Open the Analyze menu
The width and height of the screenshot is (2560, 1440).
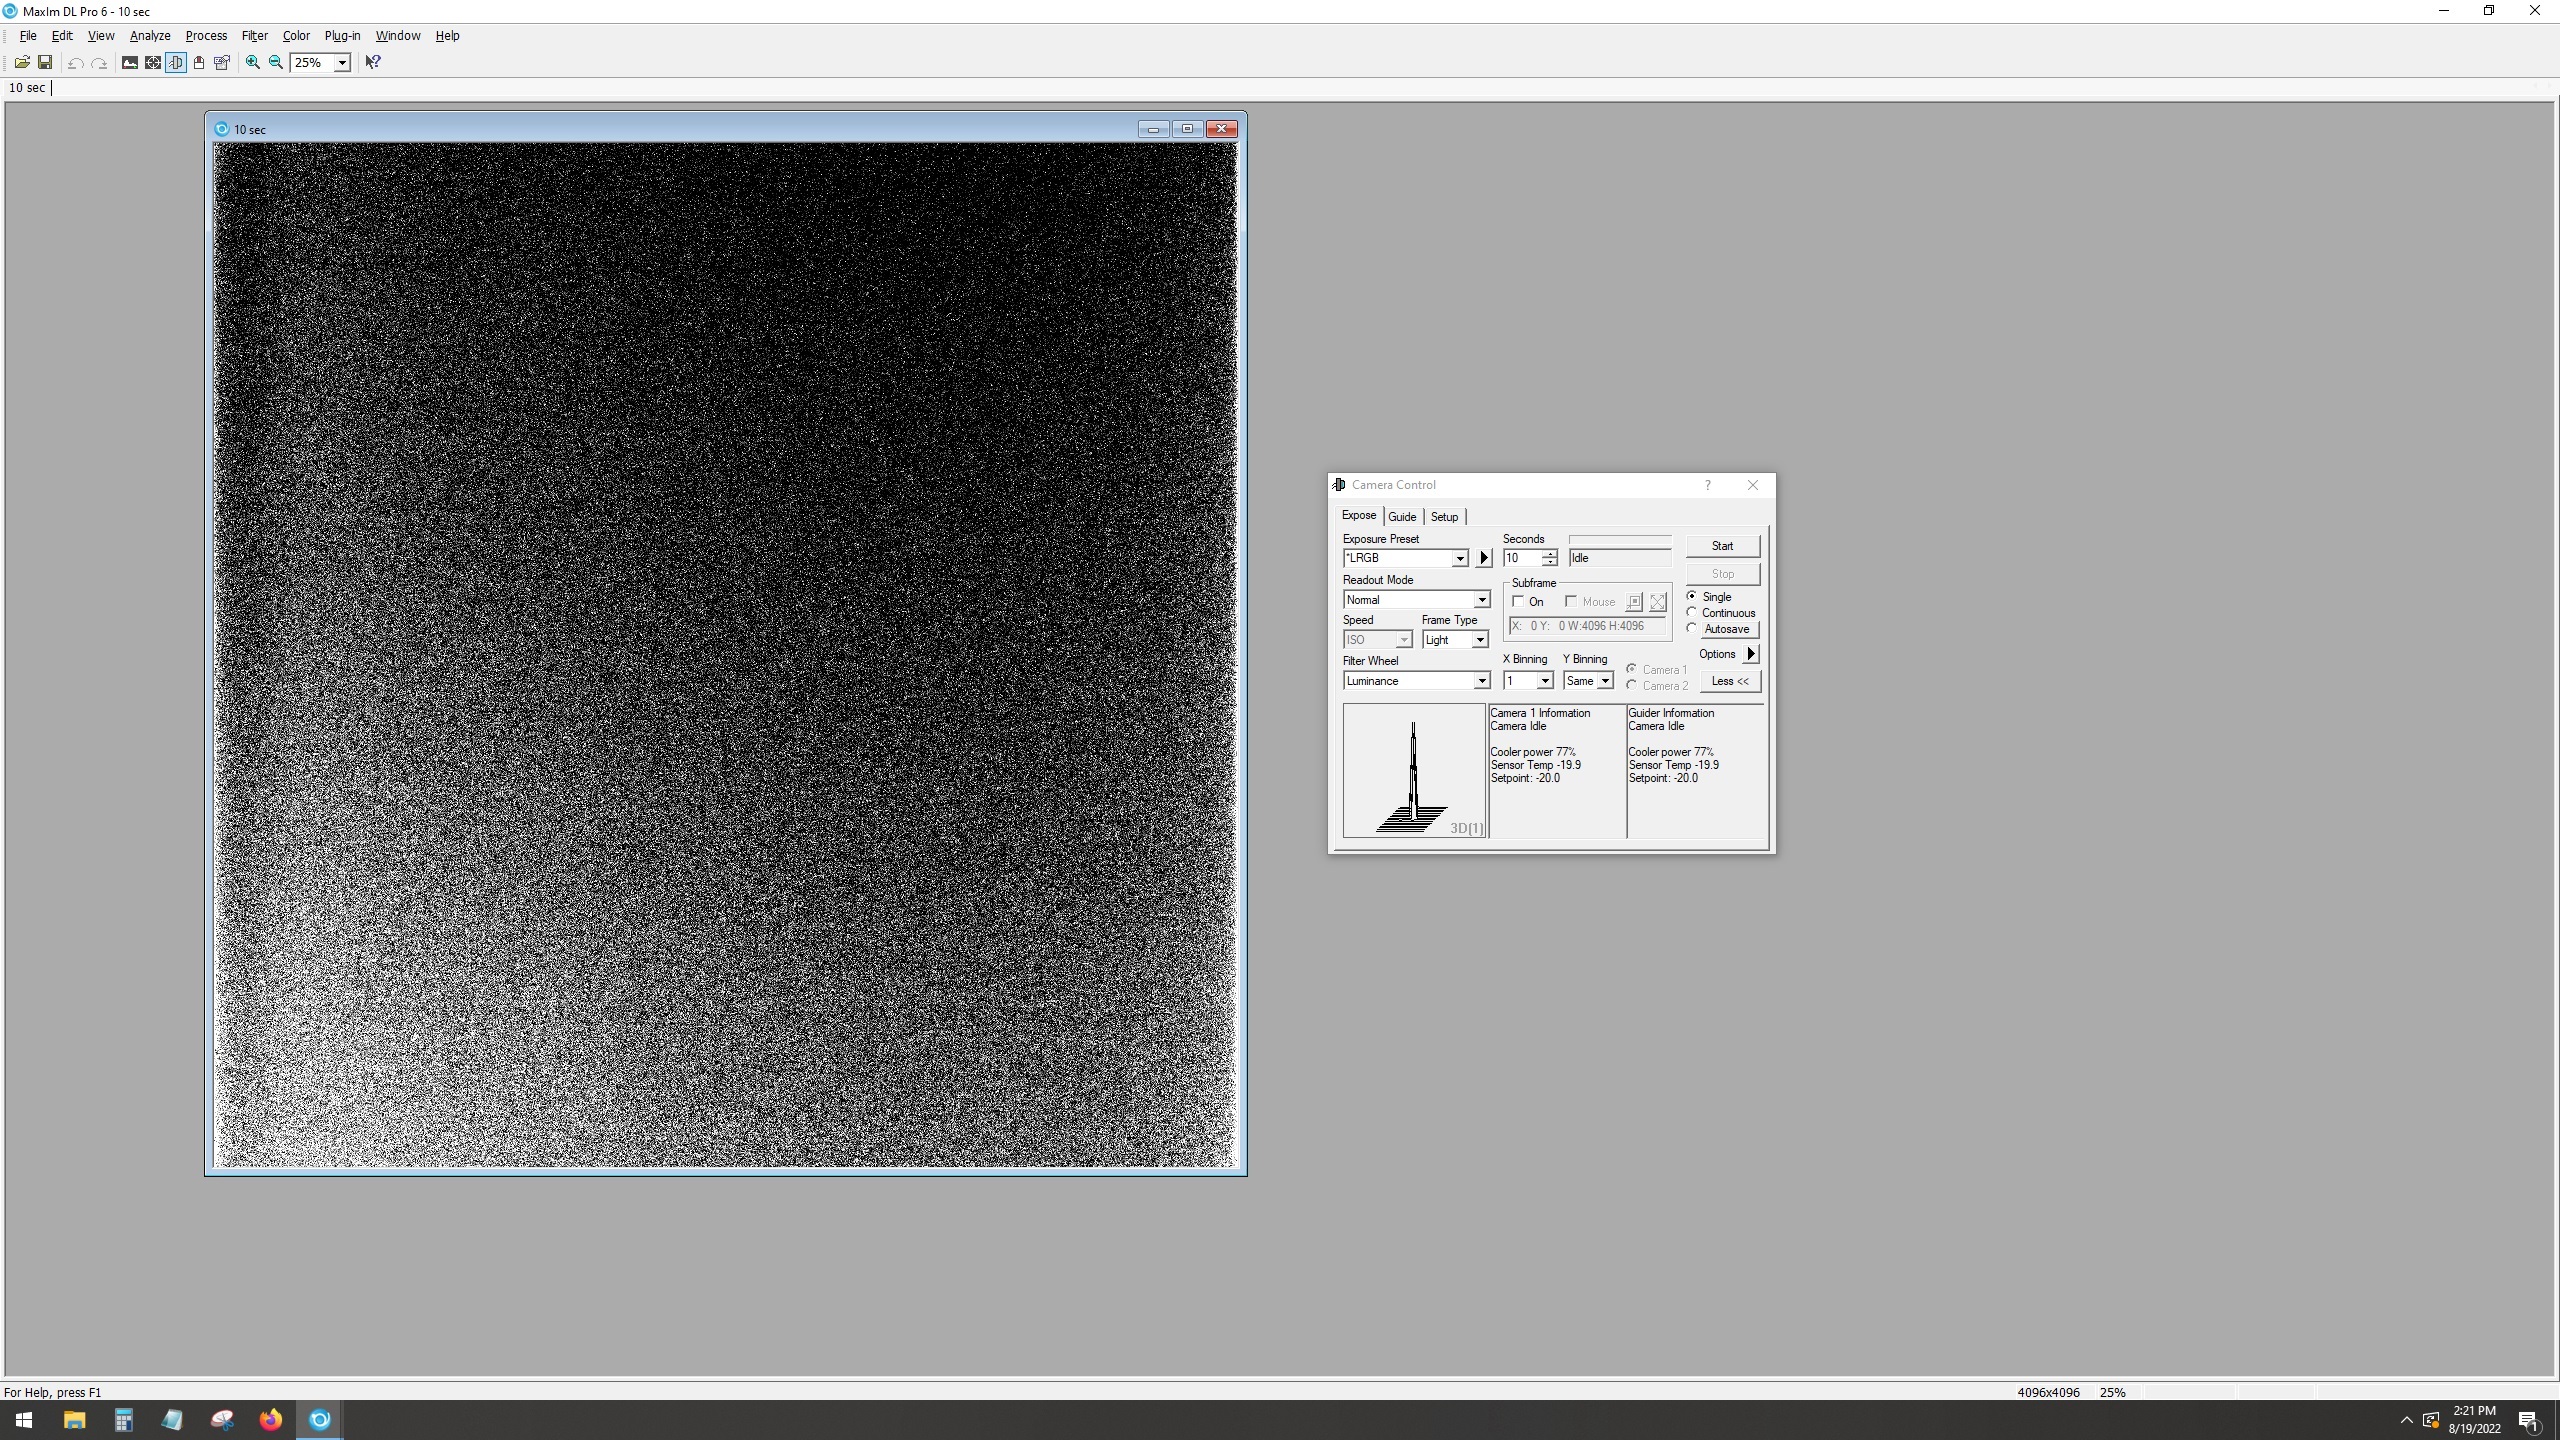pyautogui.click(x=150, y=35)
